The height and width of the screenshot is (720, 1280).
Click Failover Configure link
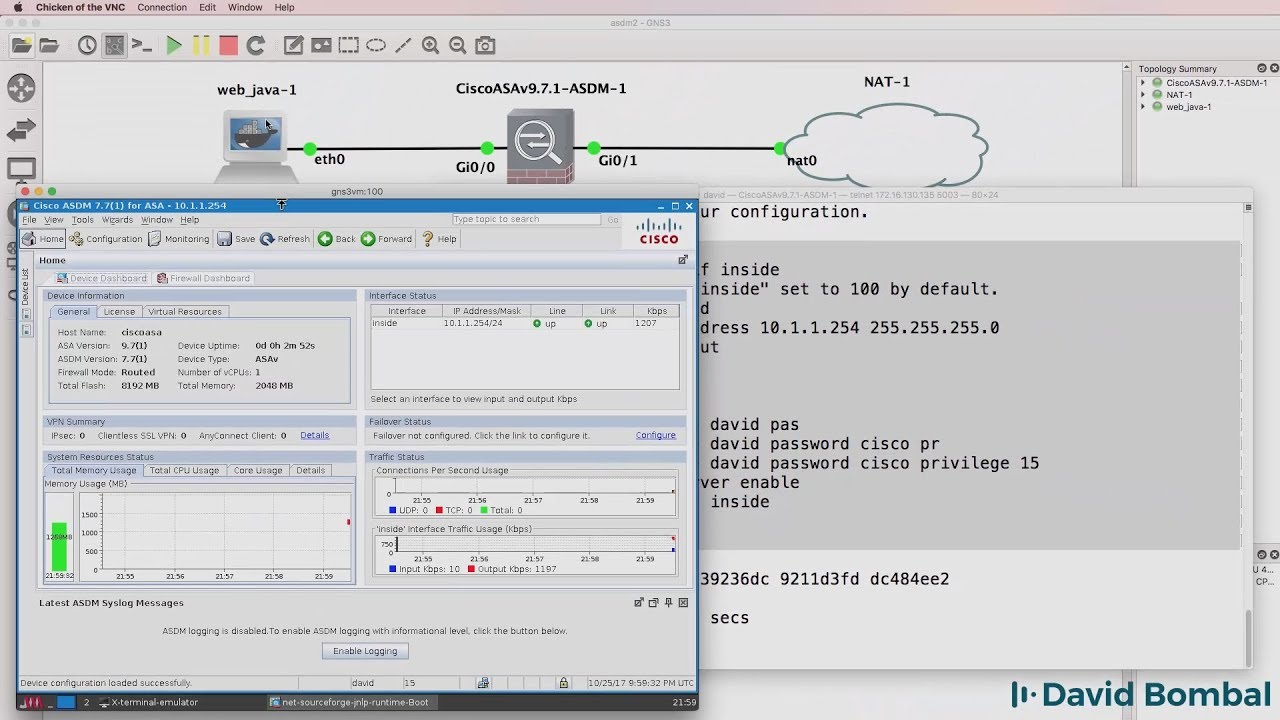click(656, 435)
